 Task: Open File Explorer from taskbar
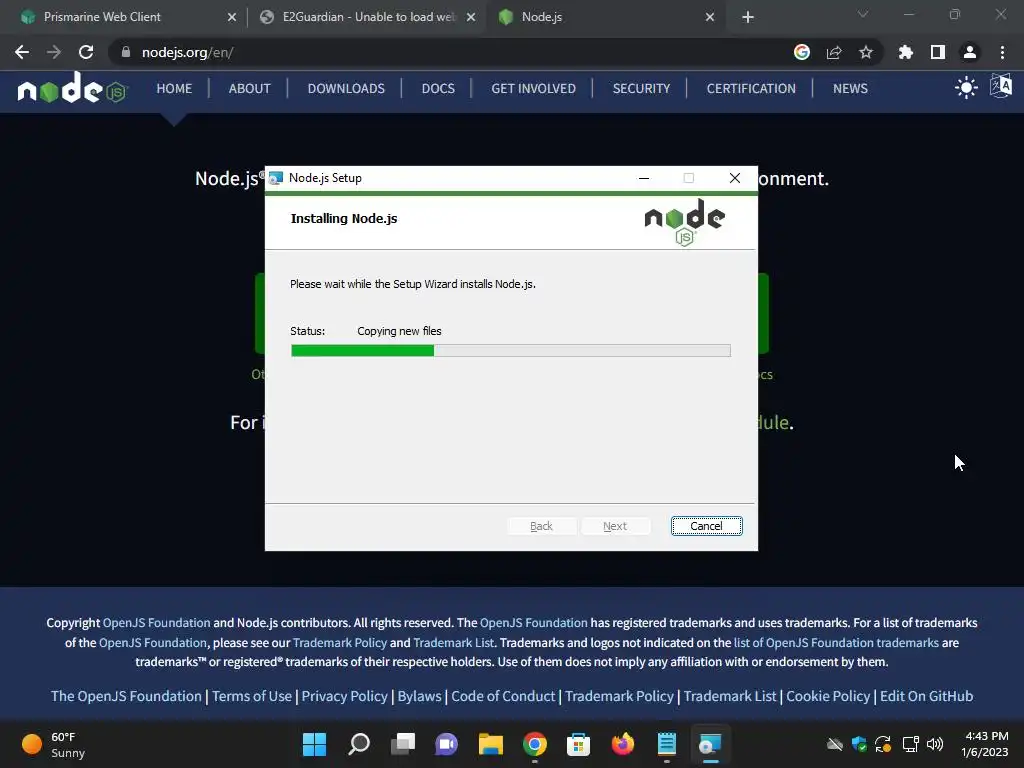(490, 744)
